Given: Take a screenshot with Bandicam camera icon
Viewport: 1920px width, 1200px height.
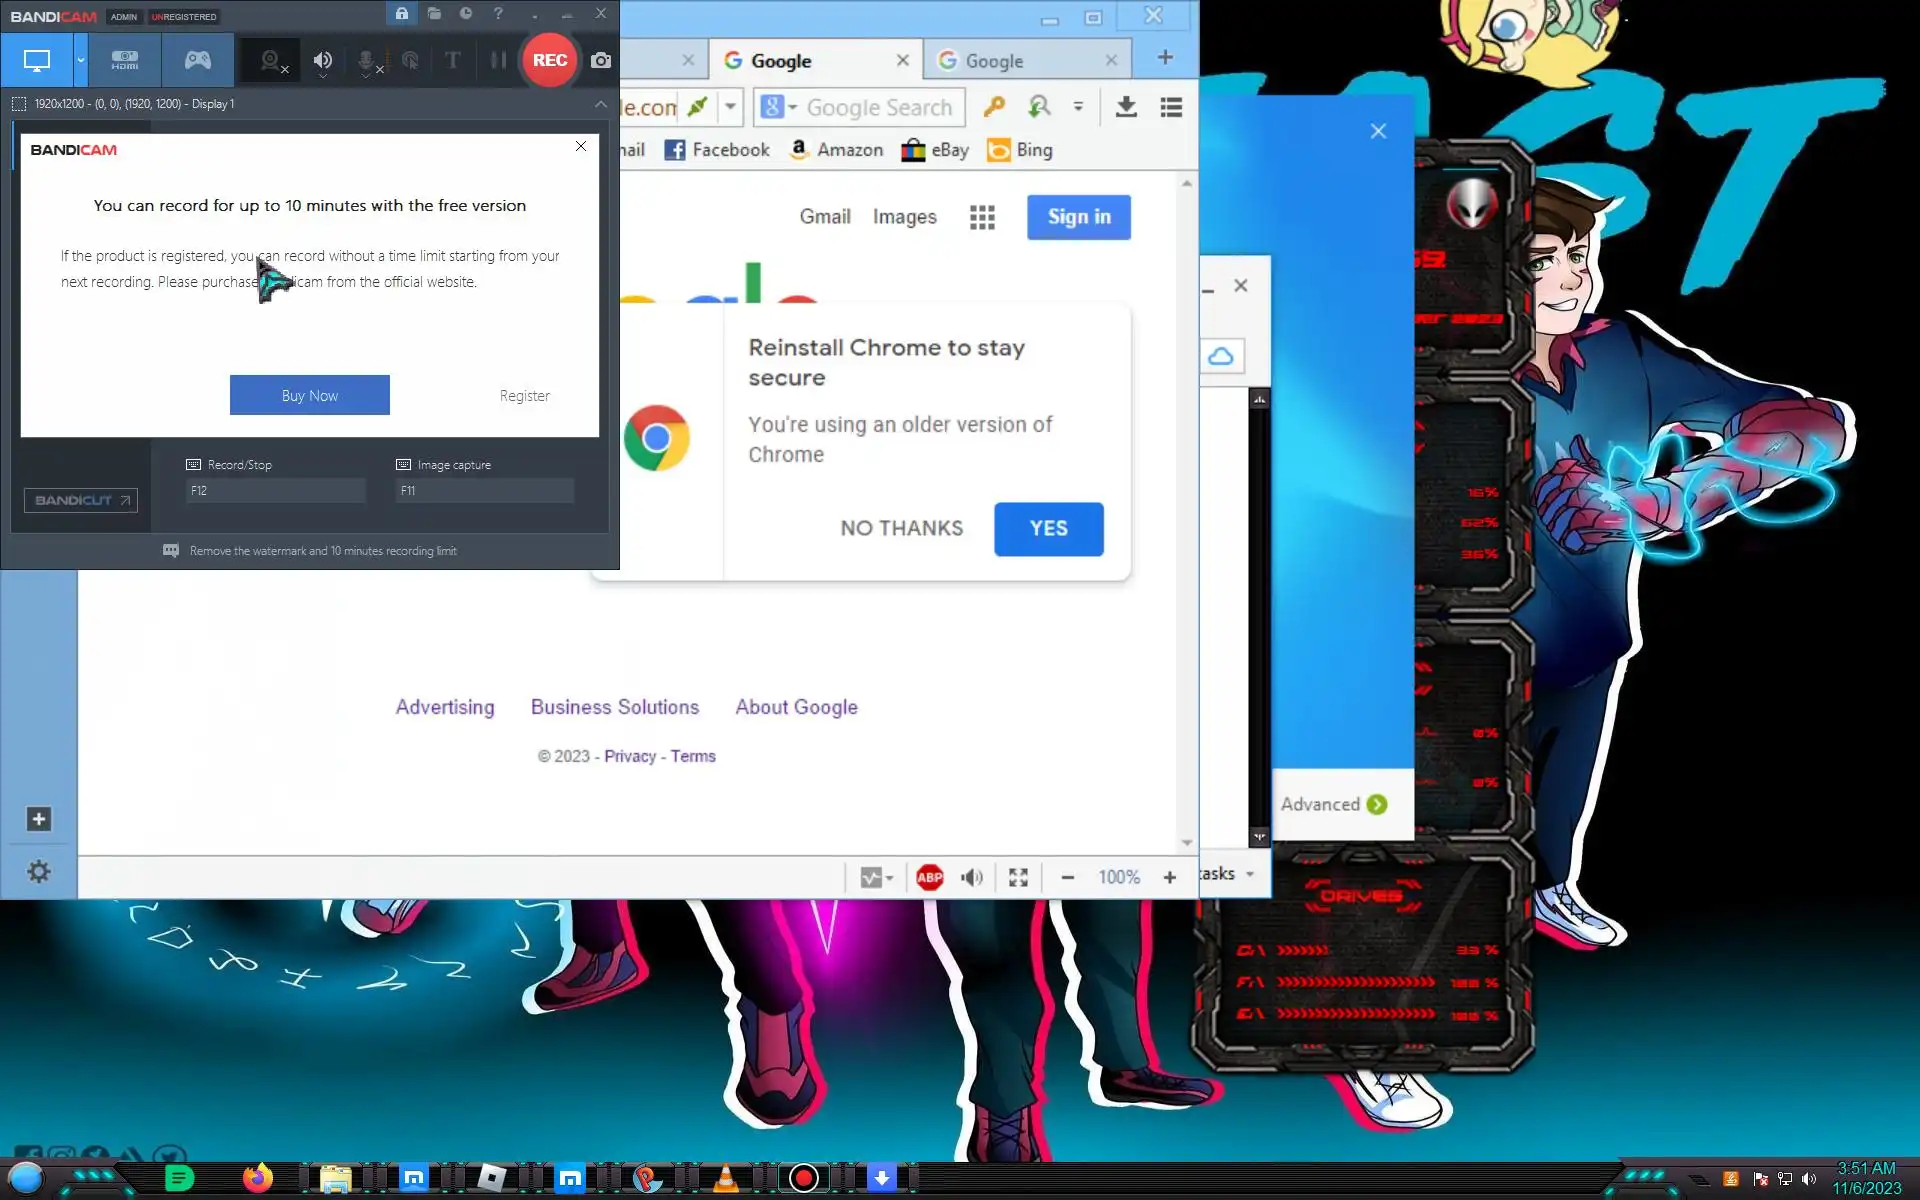Looking at the screenshot, I should coord(601,60).
